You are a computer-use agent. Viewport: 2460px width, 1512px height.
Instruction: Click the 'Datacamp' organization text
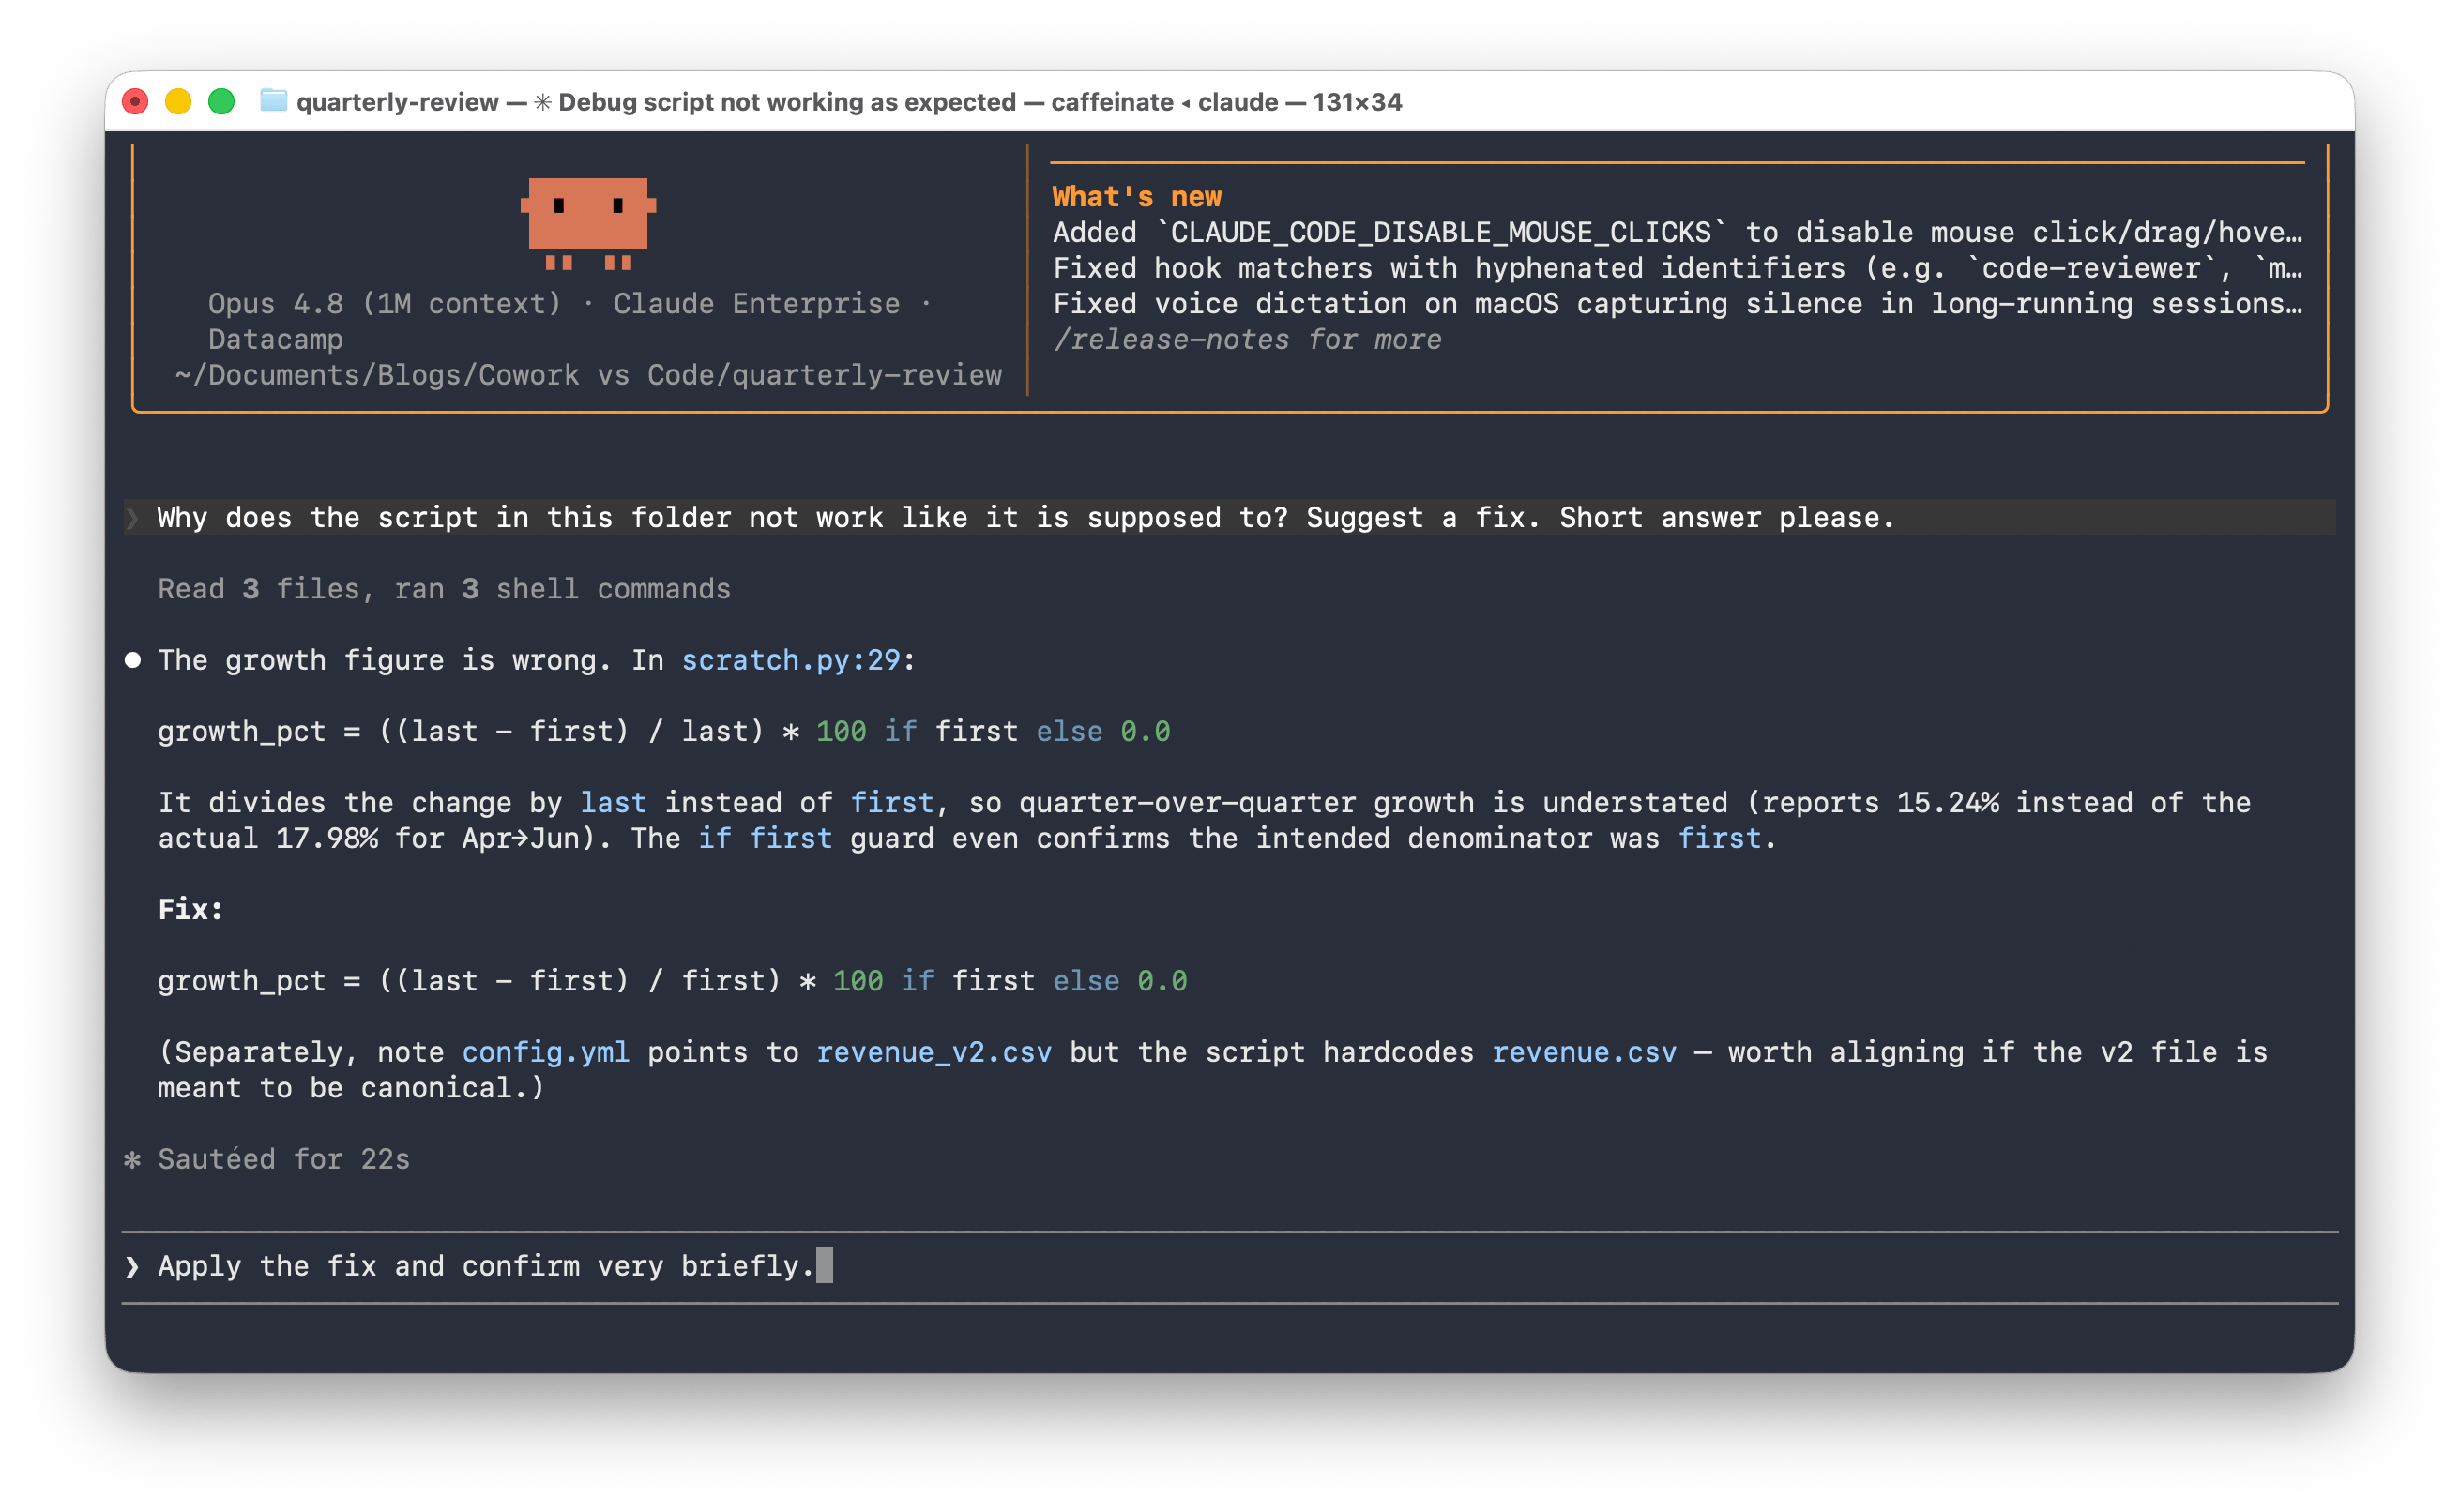pyautogui.click(x=275, y=339)
